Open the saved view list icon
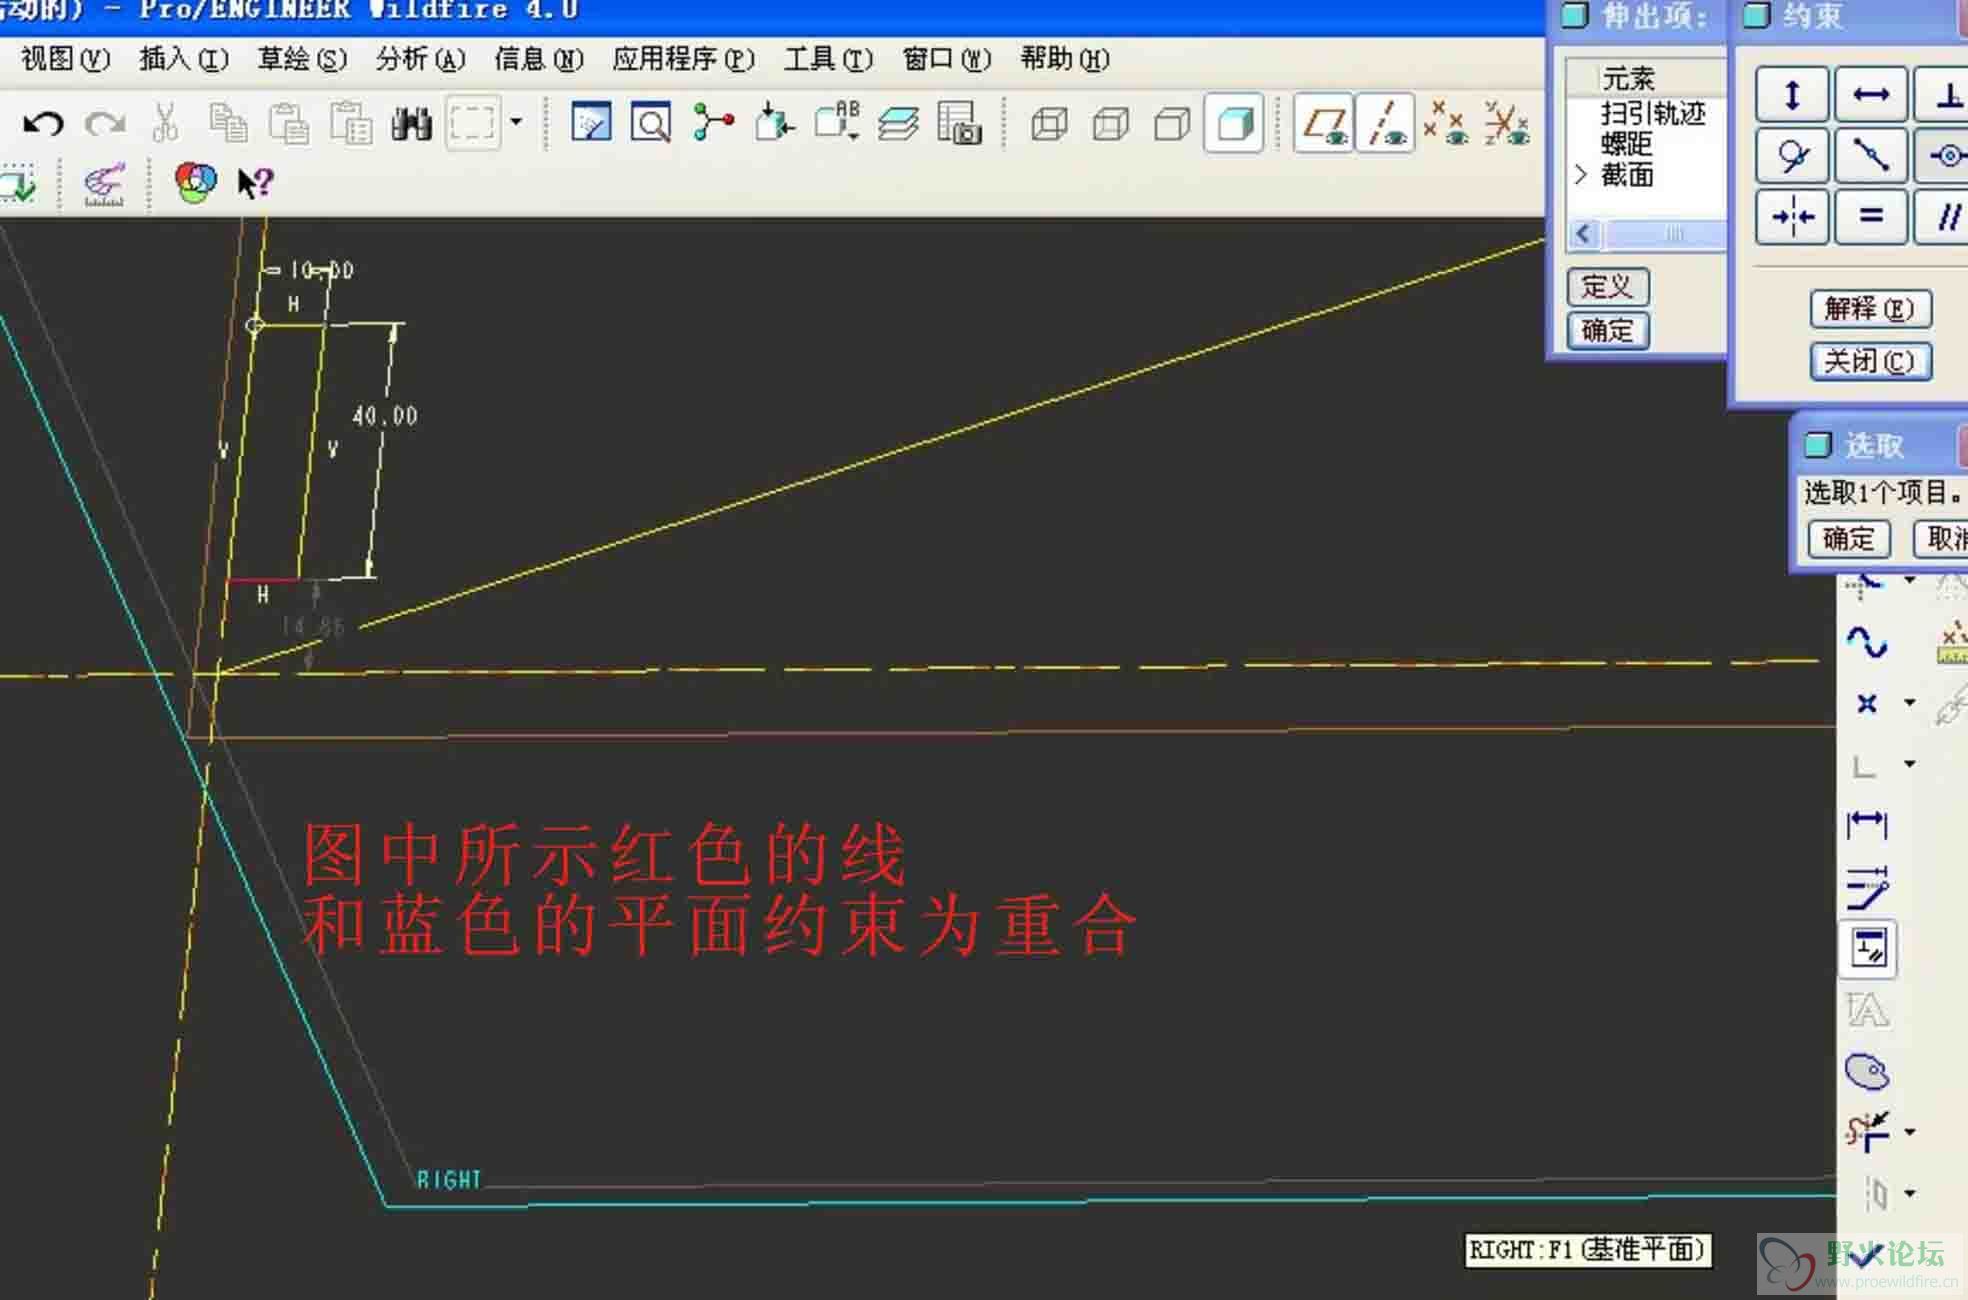Viewport: 1968px width, 1300px height. pyautogui.click(x=837, y=122)
